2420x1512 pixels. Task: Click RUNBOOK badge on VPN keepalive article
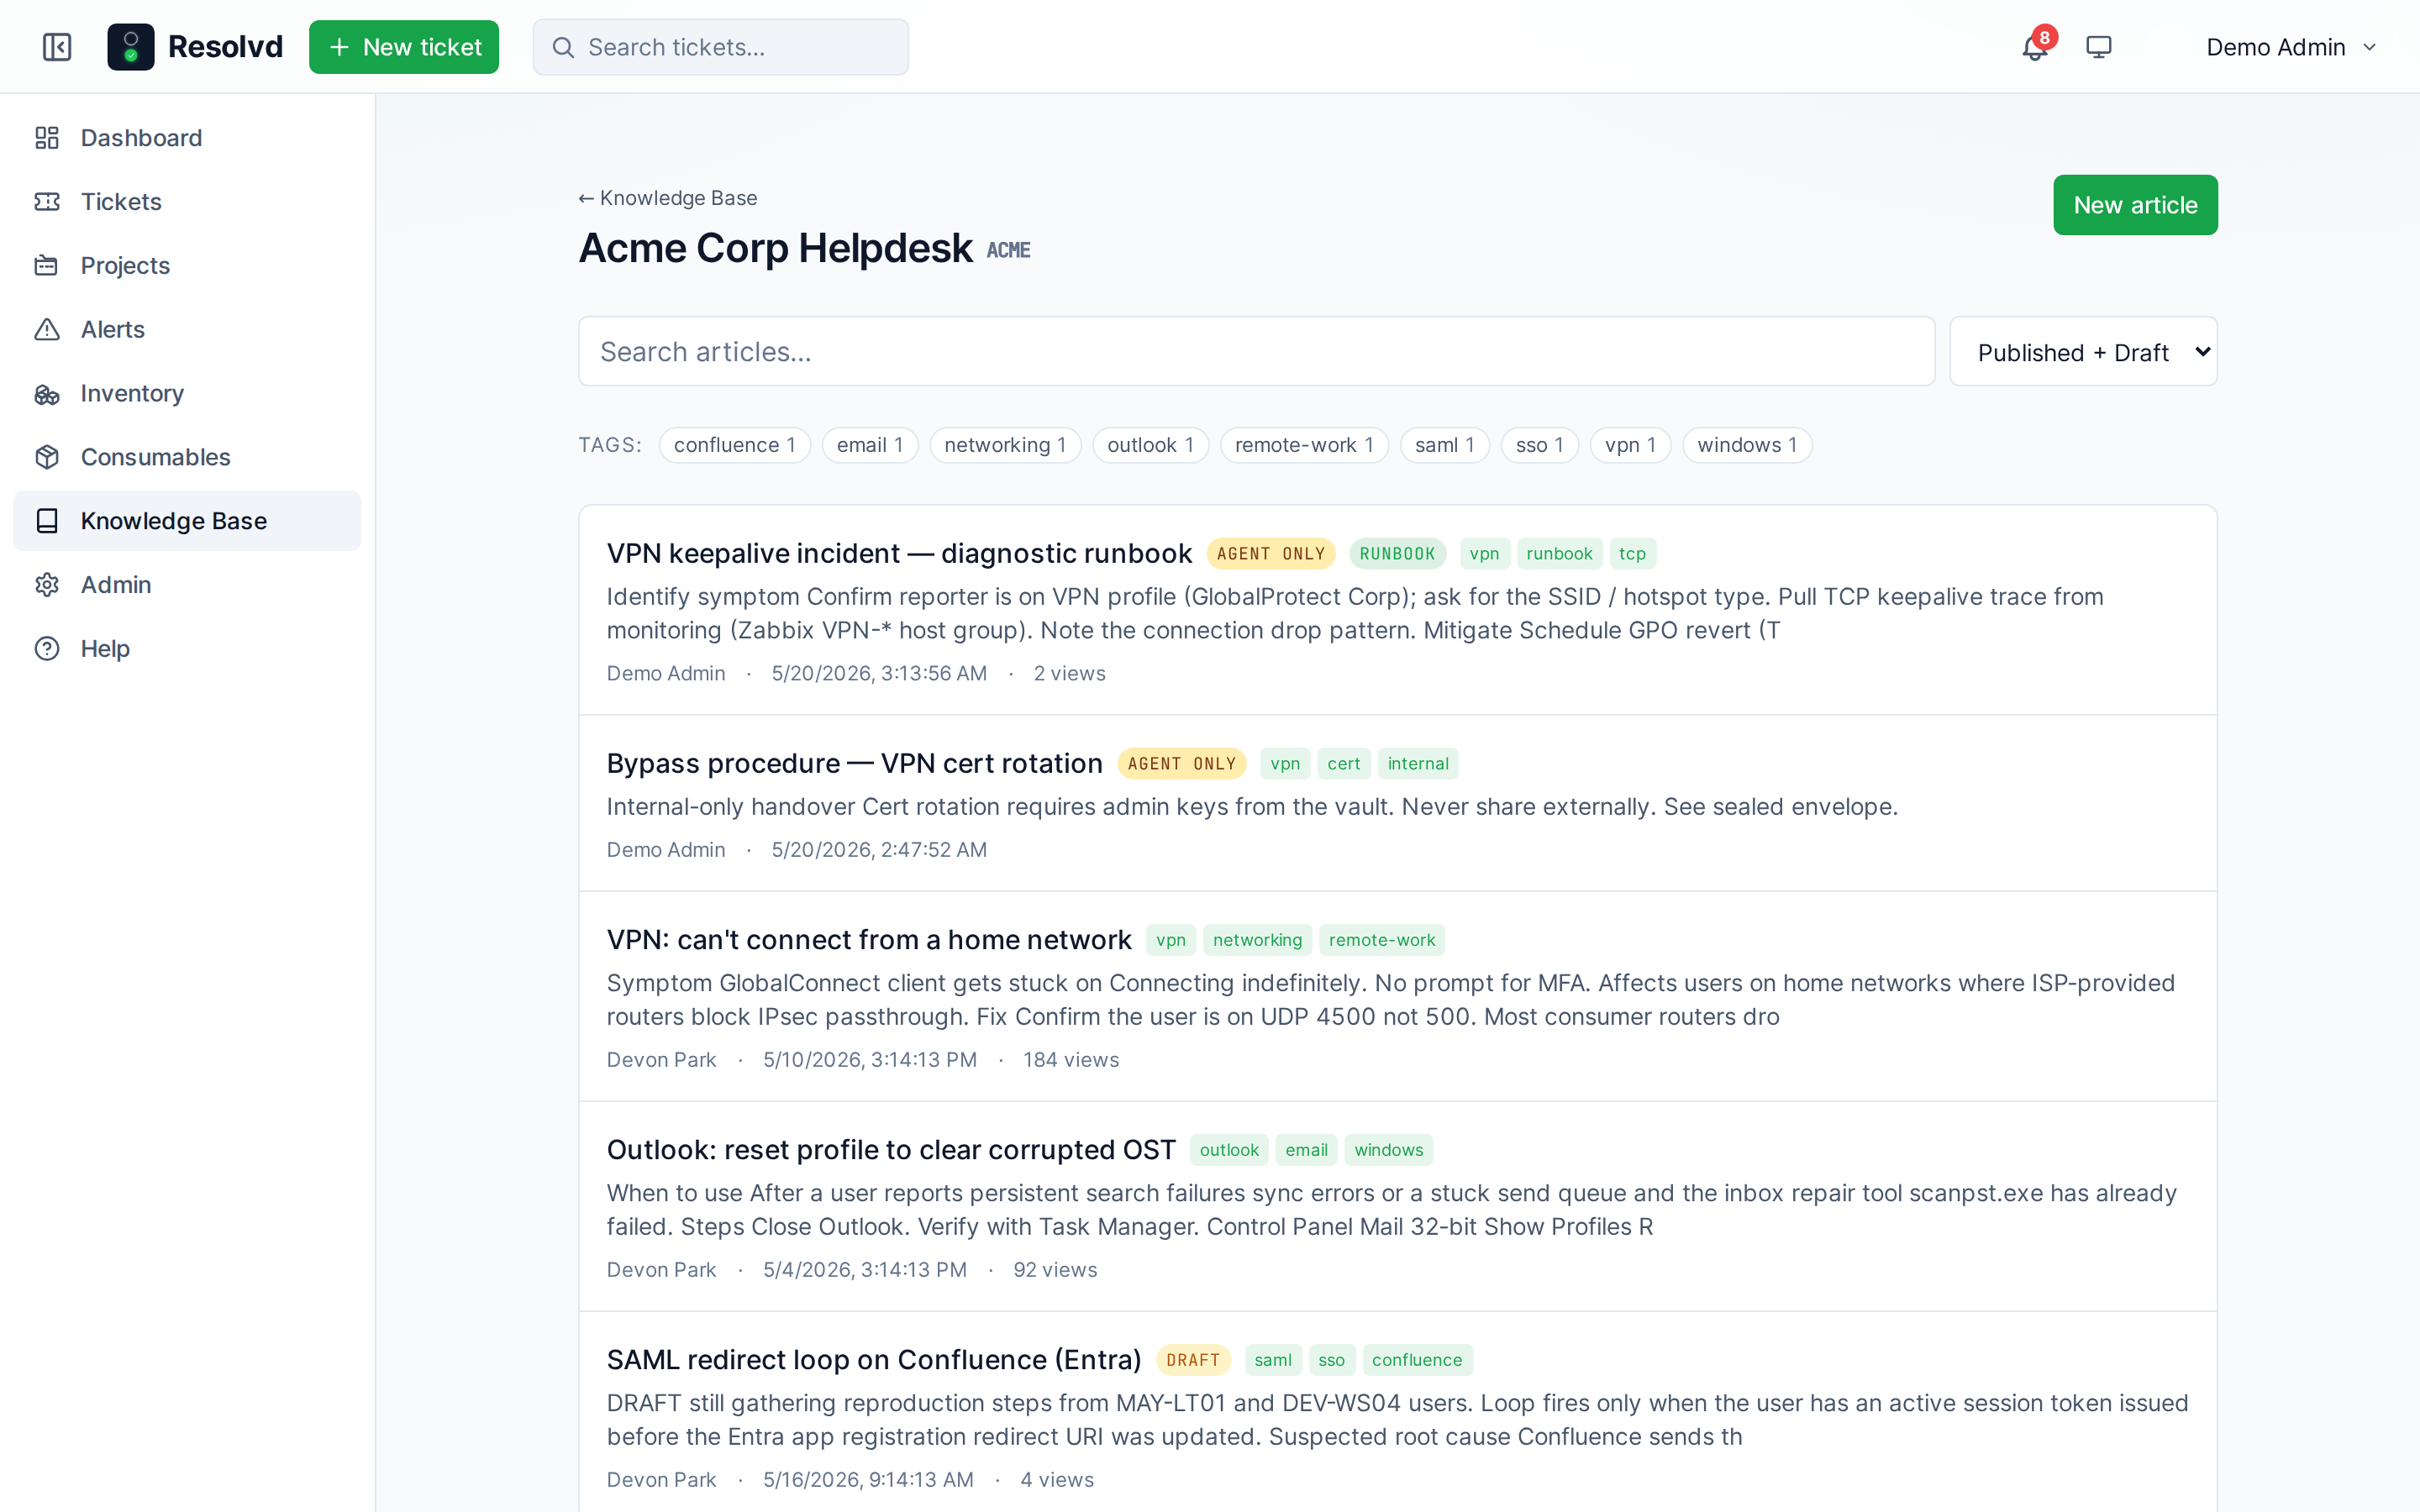(x=1397, y=554)
